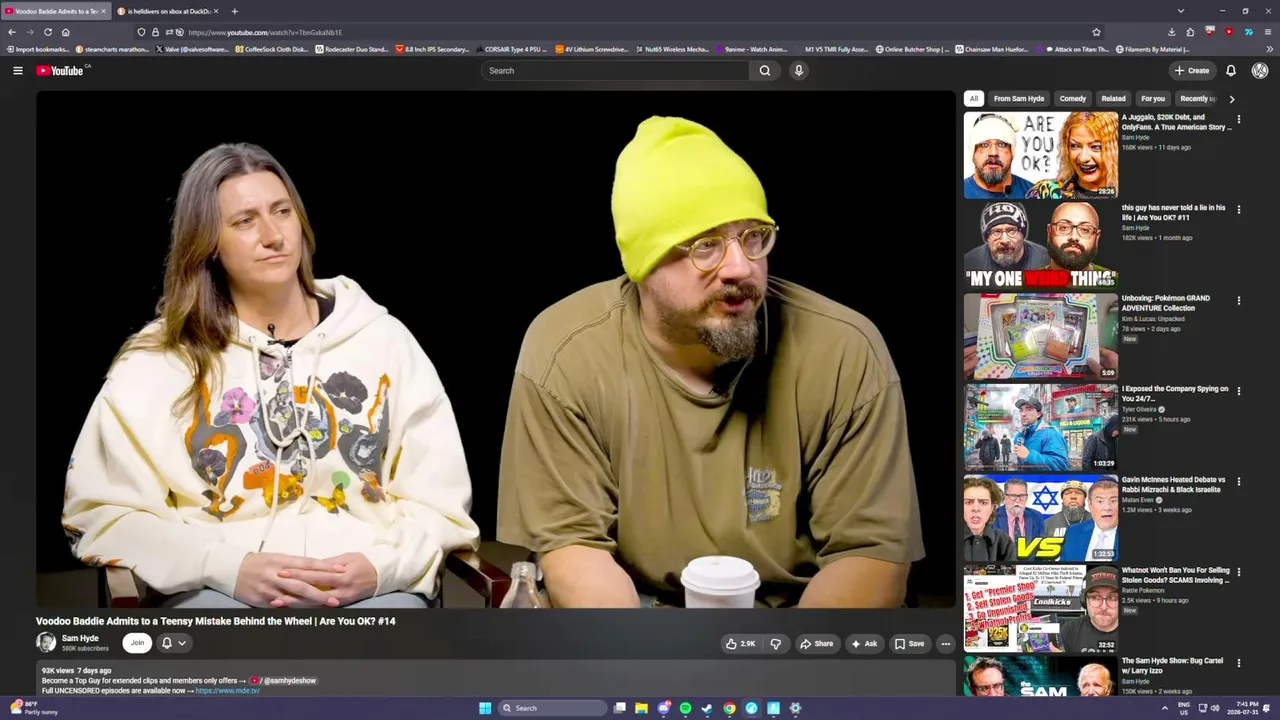Open the YouTube guide hamburger menu

[17, 70]
